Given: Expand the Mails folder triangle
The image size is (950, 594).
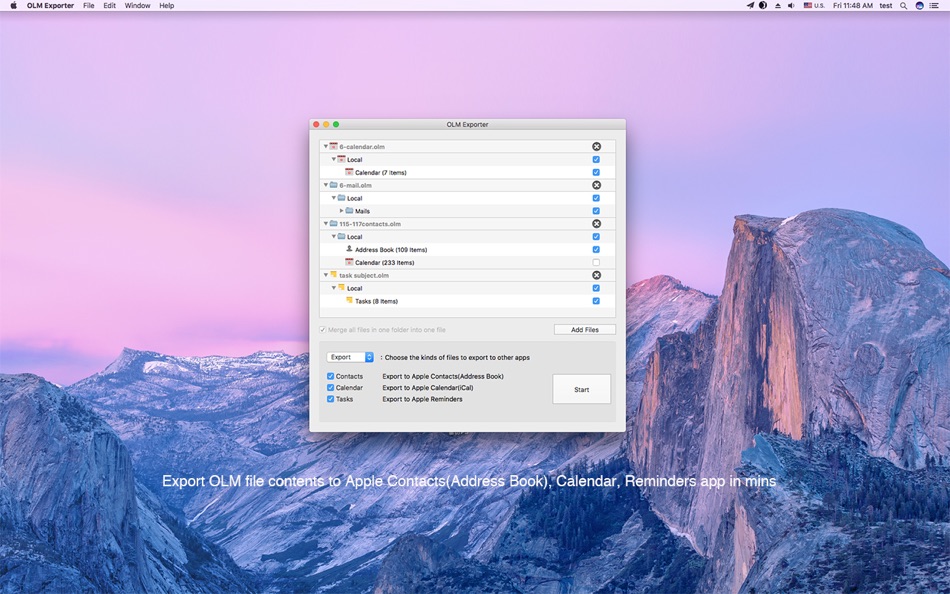Looking at the screenshot, I should (x=342, y=210).
